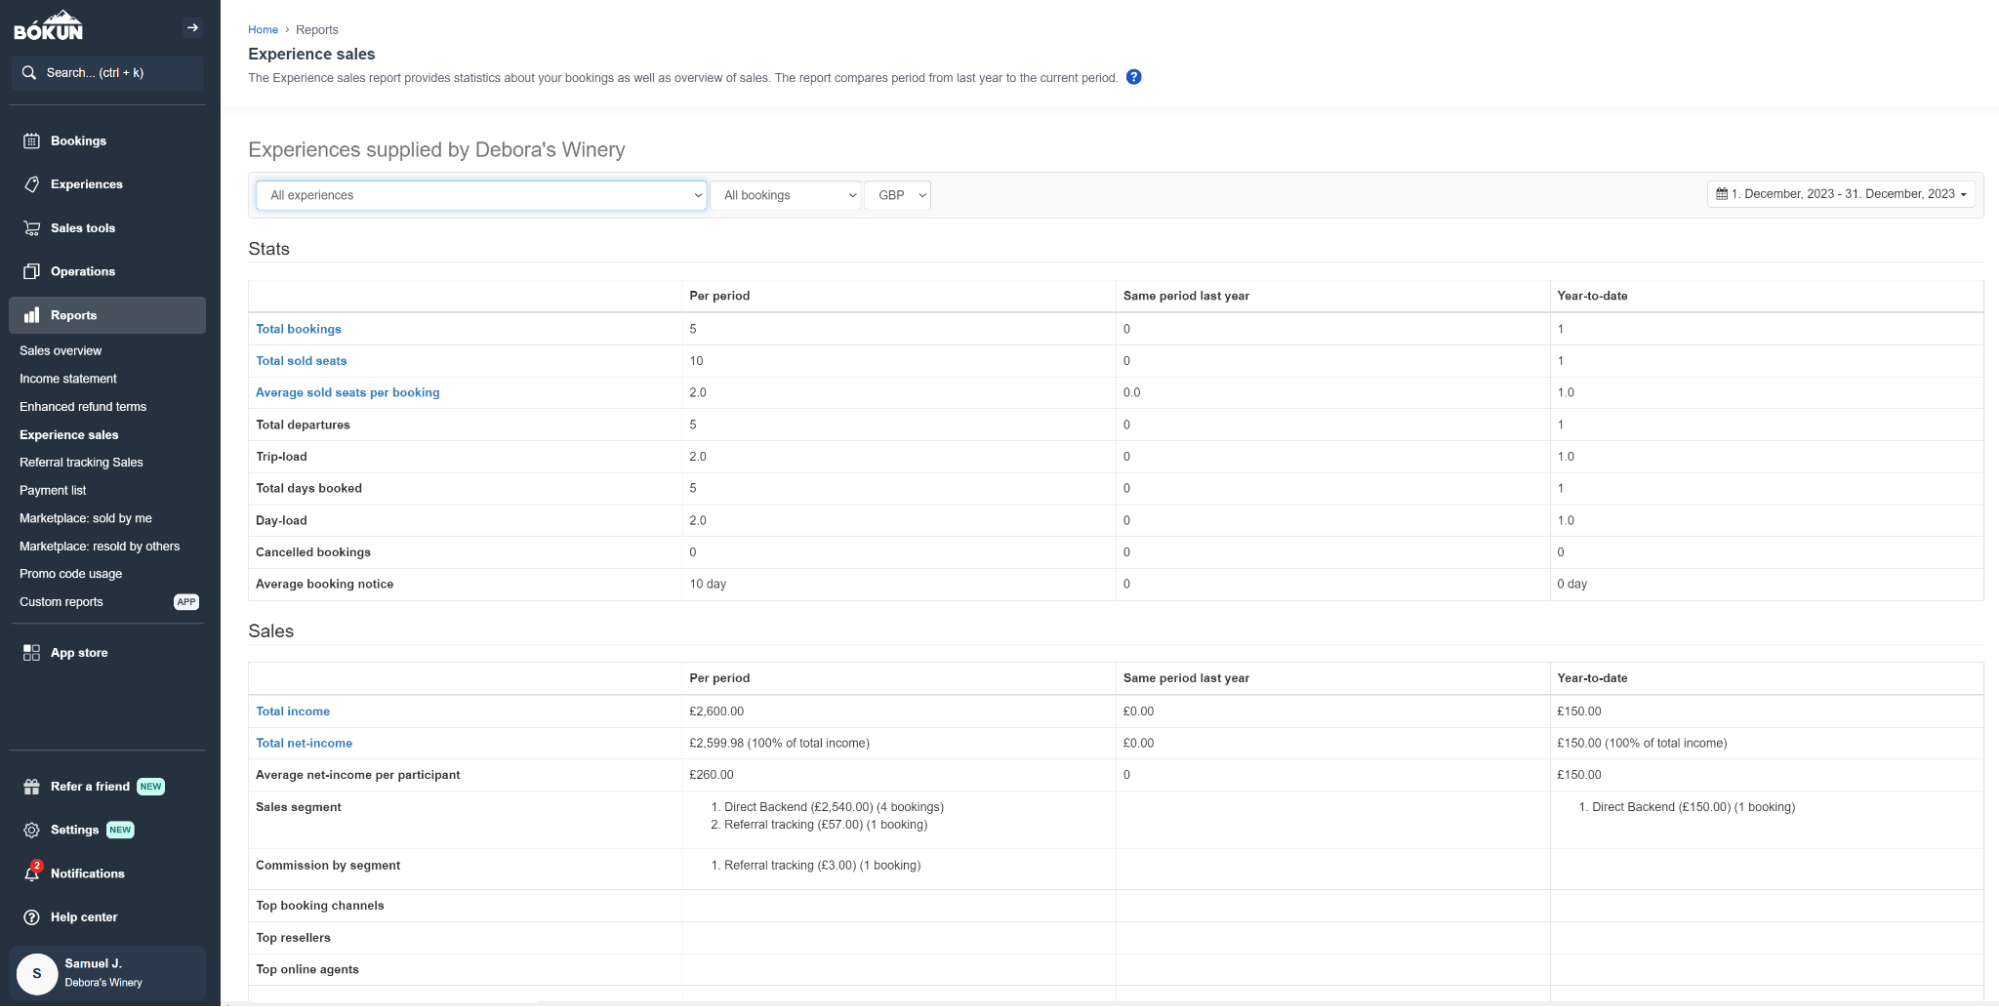The height and width of the screenshot is (1007, 1999).
Task: Click the Refer a friend gift icon
Action: point(32,786)
